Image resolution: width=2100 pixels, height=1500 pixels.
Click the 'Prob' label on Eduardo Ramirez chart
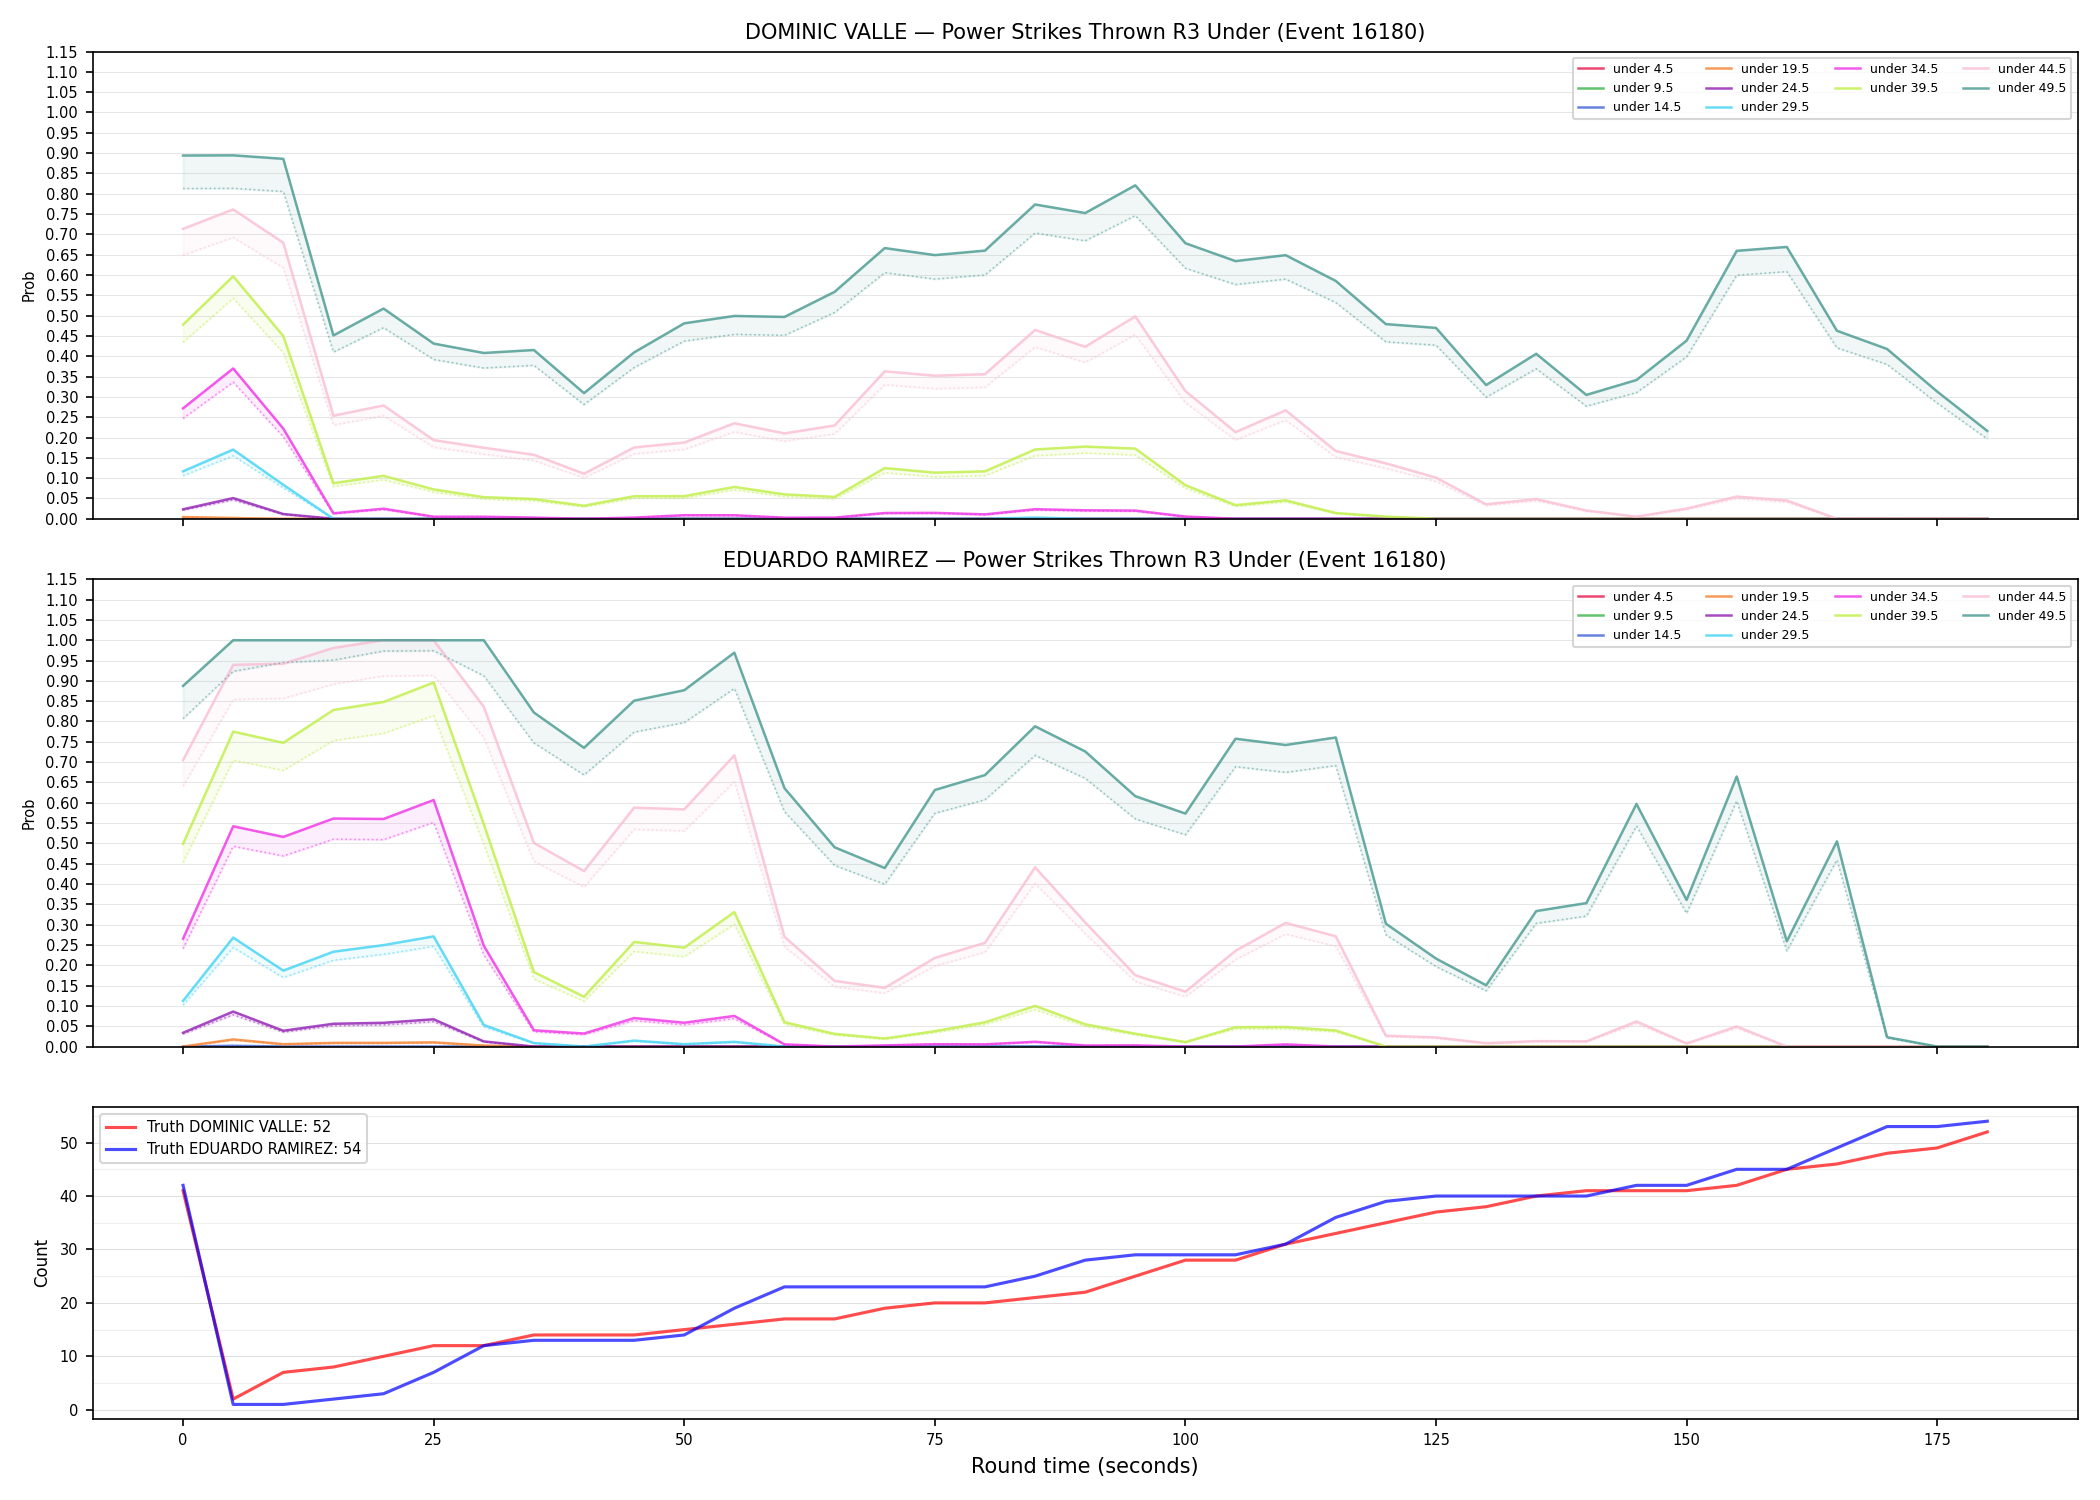click(x=29, y=814)
